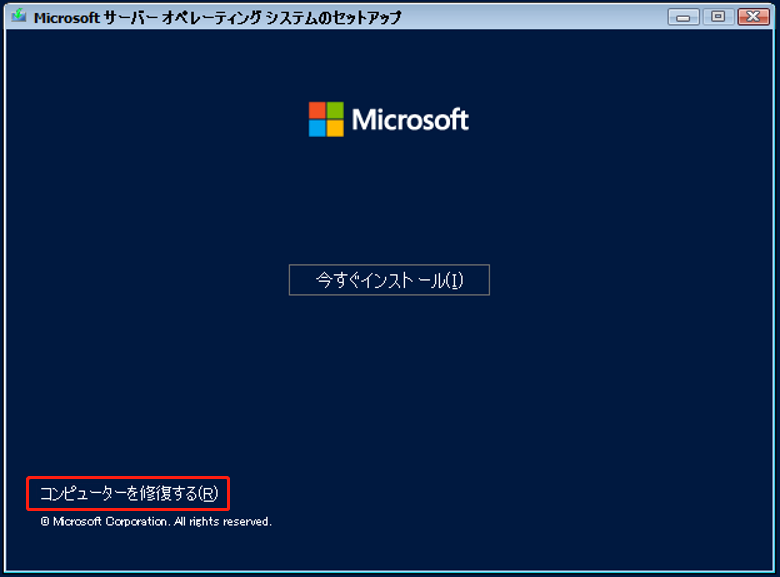Close the setup window
This screenshot has height=577, width=780.
pyautogui.click(x=754, y=17)
